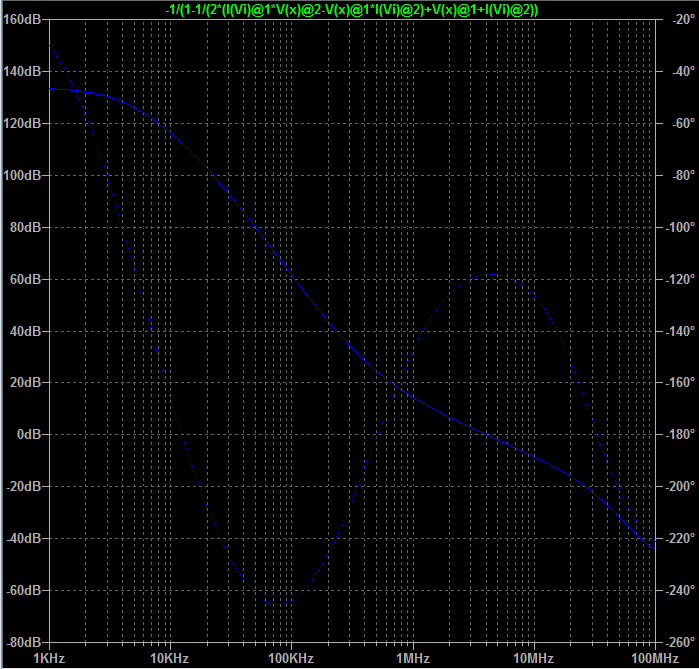Click the -80dB left axis label
This screenshot has height=669, width=699.
24,642
